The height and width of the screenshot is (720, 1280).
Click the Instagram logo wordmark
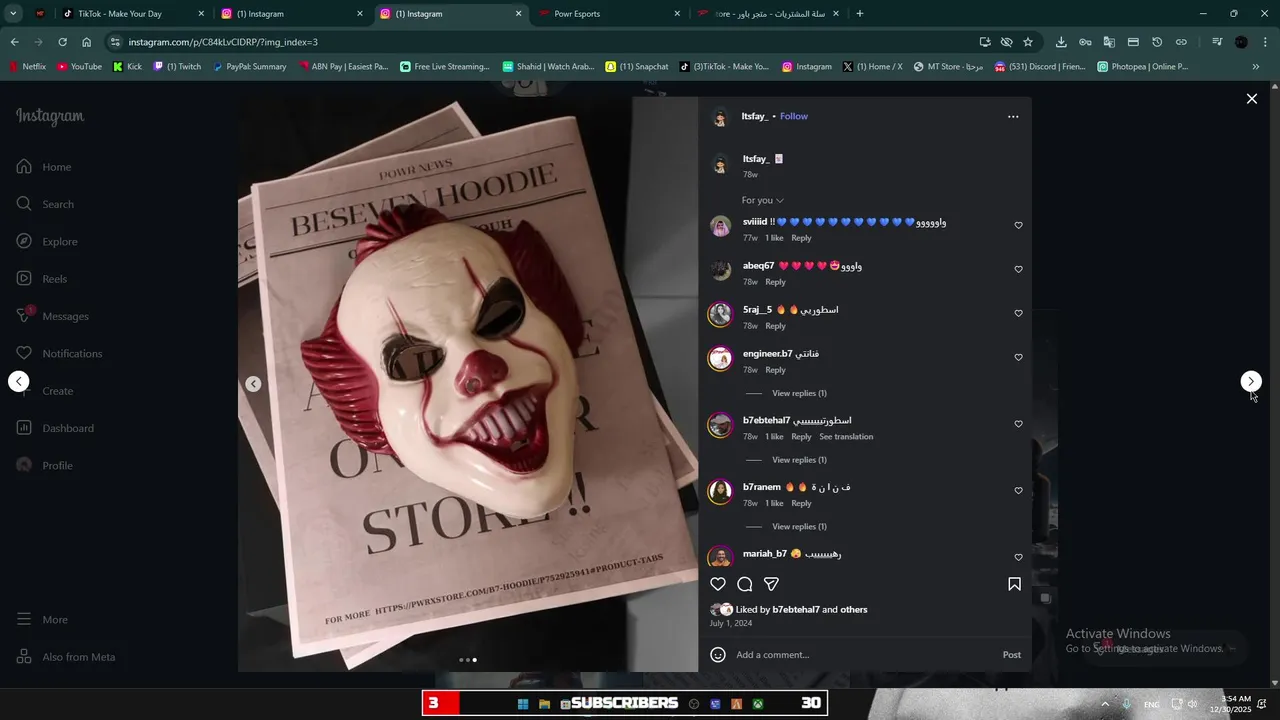pyautogui.click(x=50, y=117)
